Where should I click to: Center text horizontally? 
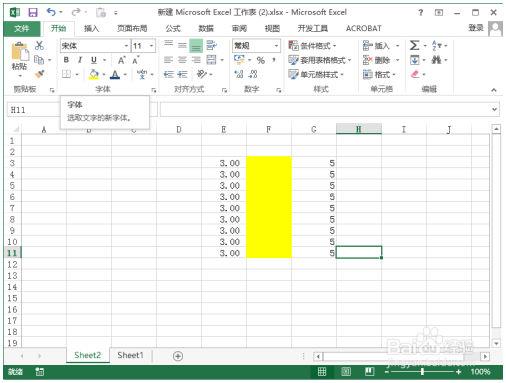182,60
